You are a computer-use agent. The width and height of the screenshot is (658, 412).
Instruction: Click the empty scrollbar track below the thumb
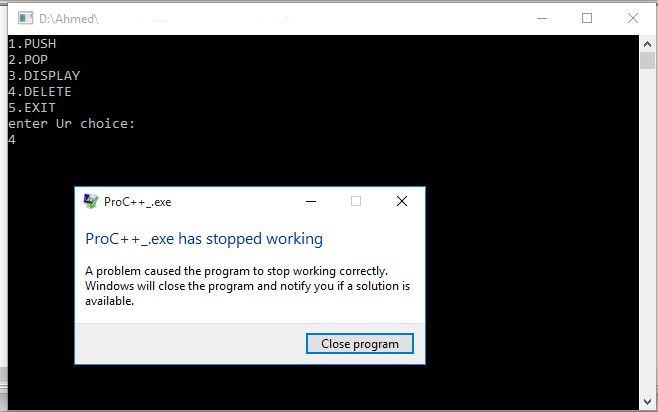pos(647,231)
